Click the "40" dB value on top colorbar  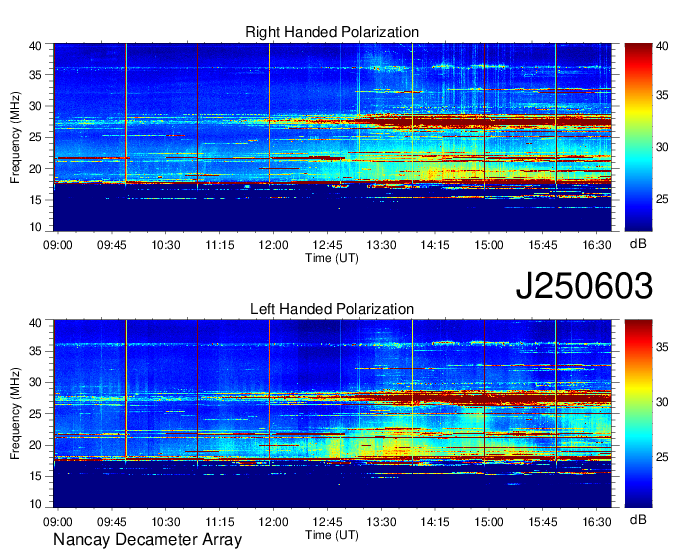pos(662,46)
